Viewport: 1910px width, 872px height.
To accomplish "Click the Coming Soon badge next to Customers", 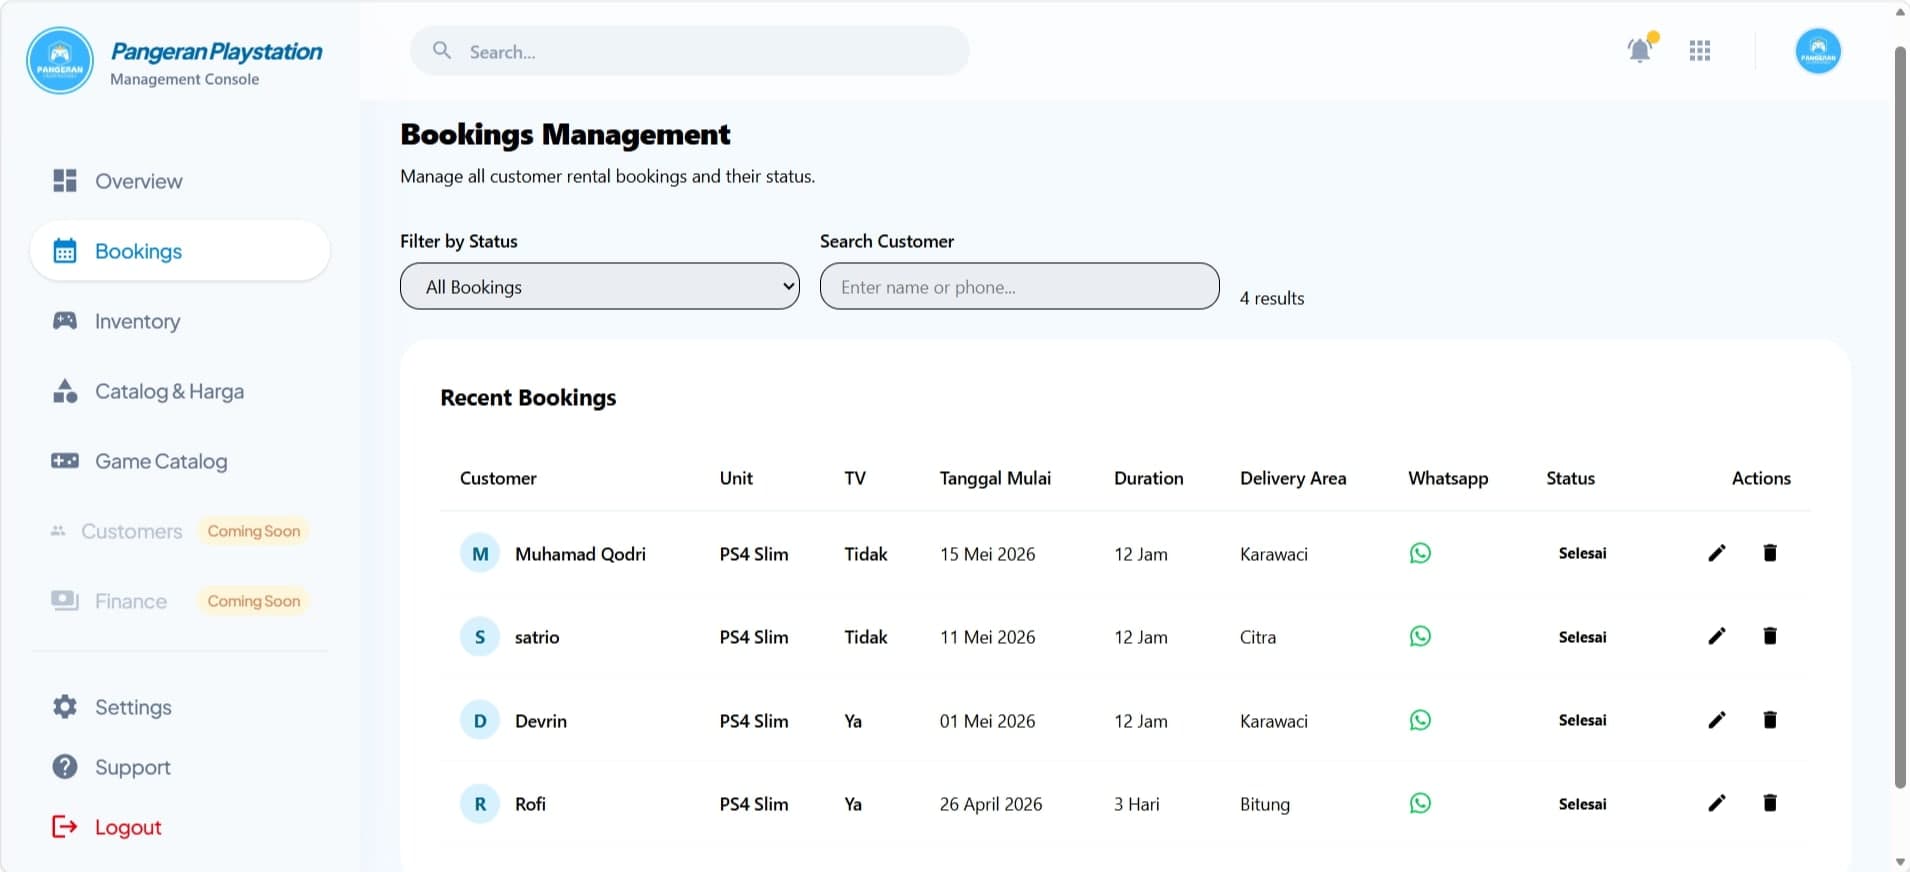I will (254, 531).
